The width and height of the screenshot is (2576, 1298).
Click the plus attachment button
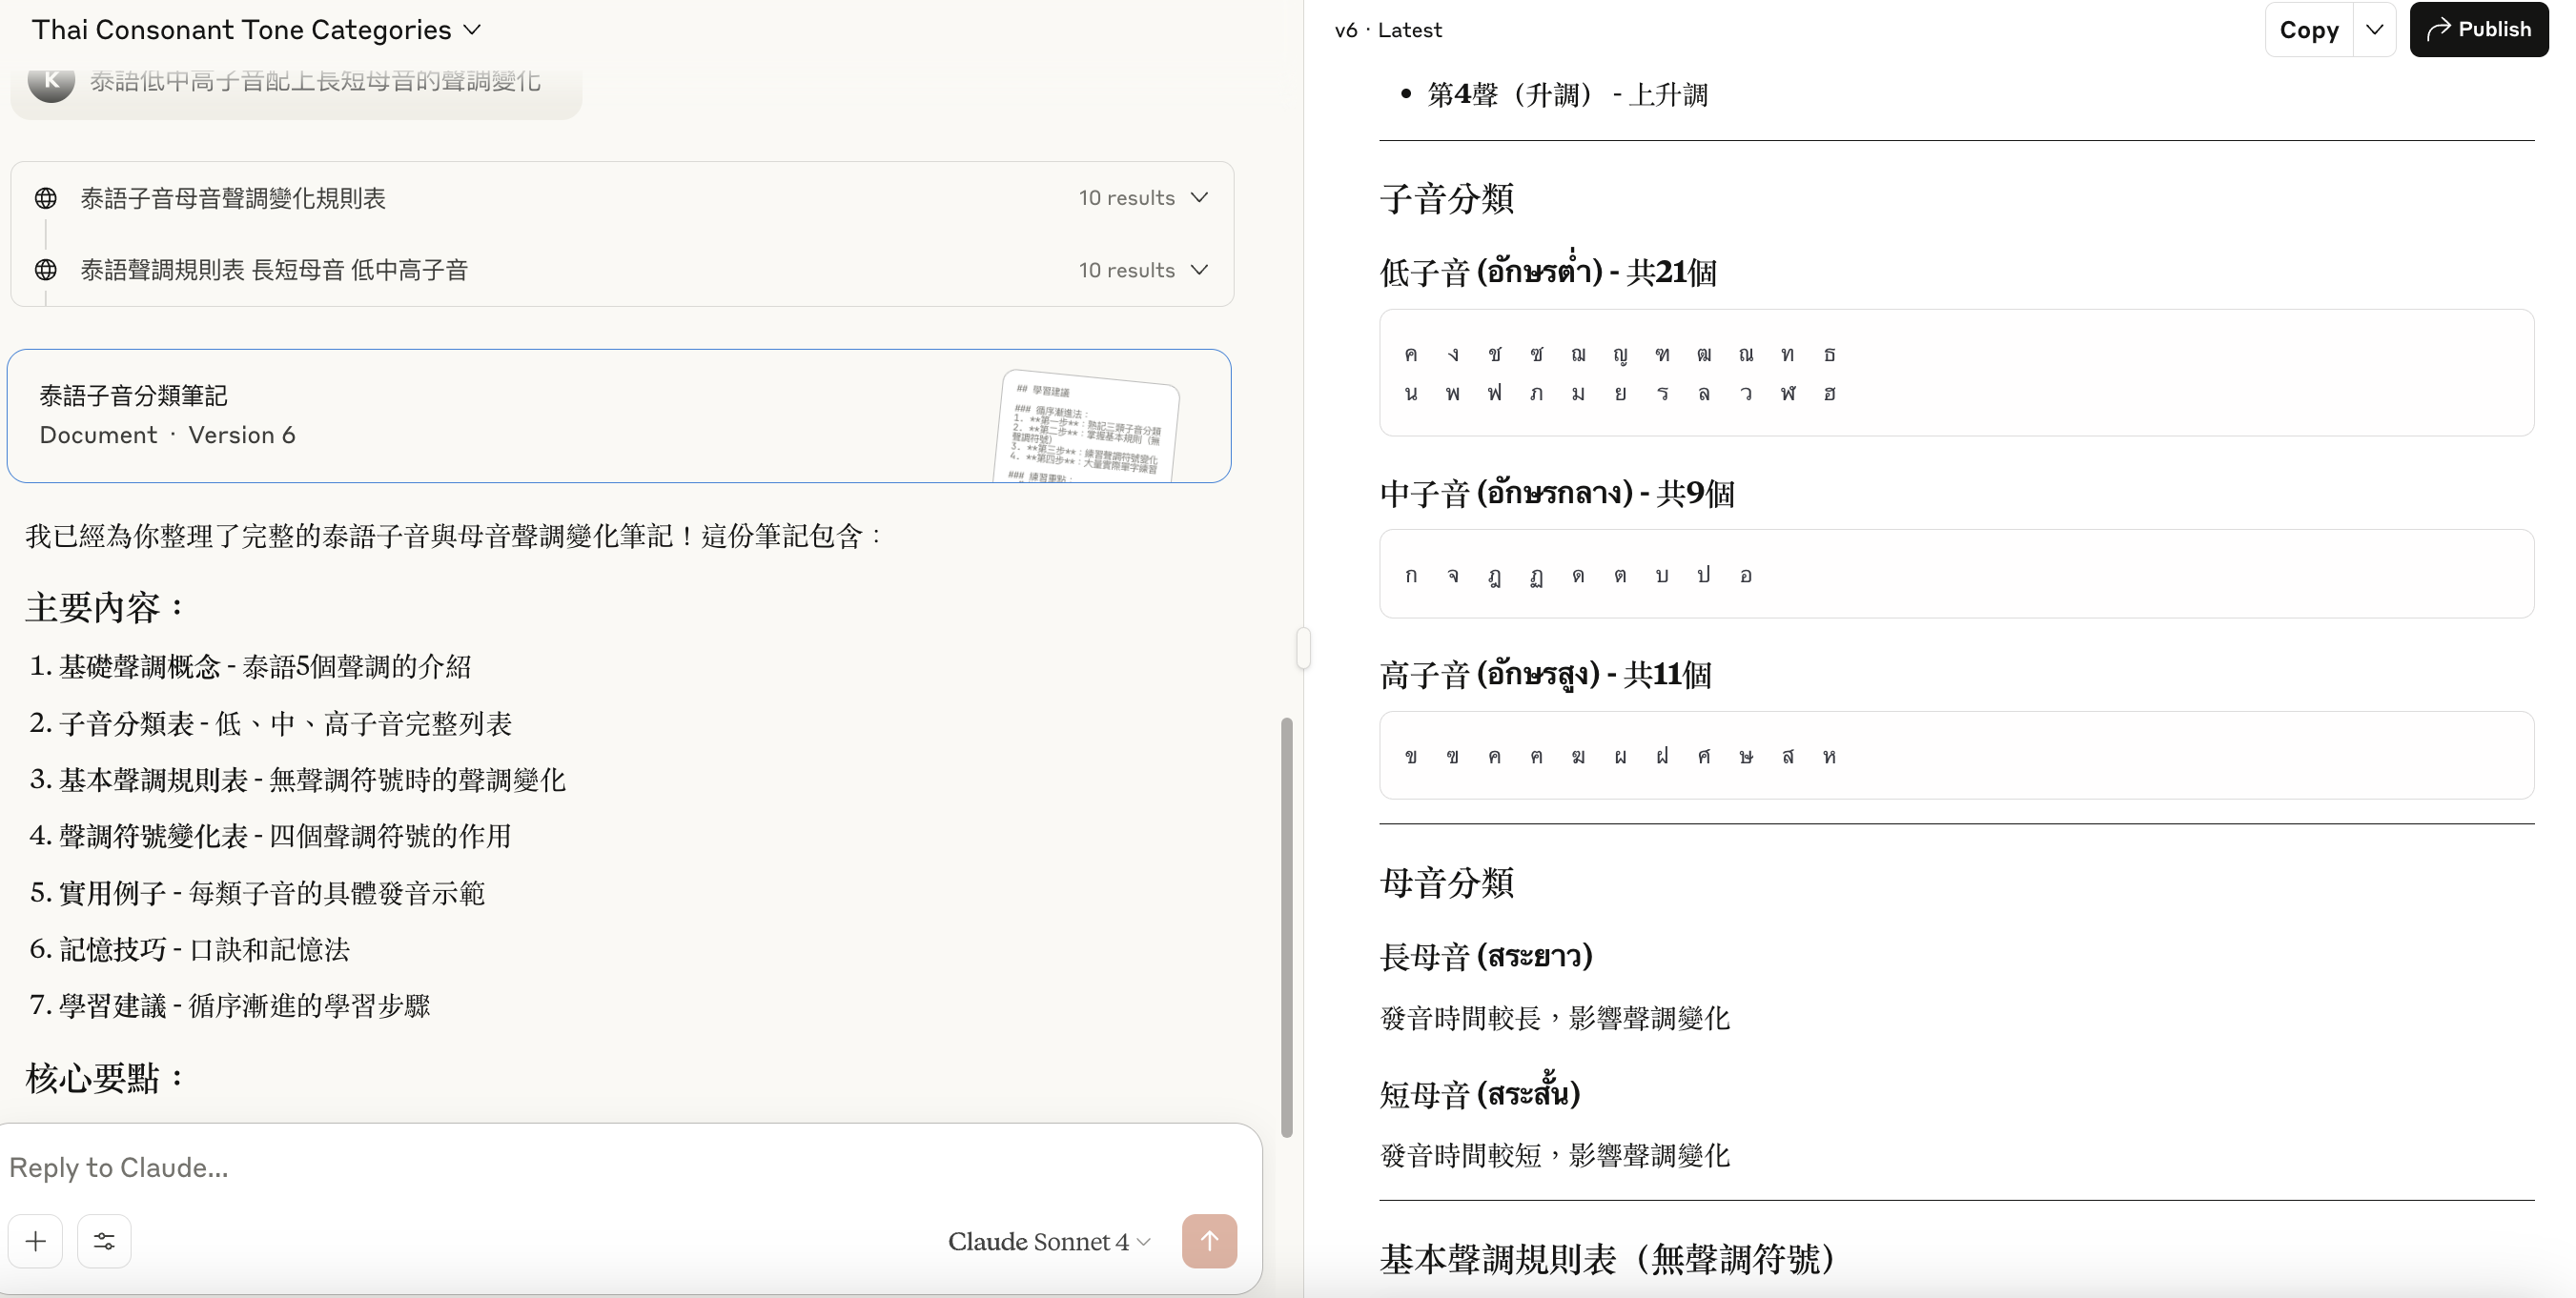click(x=36, y=1241)
